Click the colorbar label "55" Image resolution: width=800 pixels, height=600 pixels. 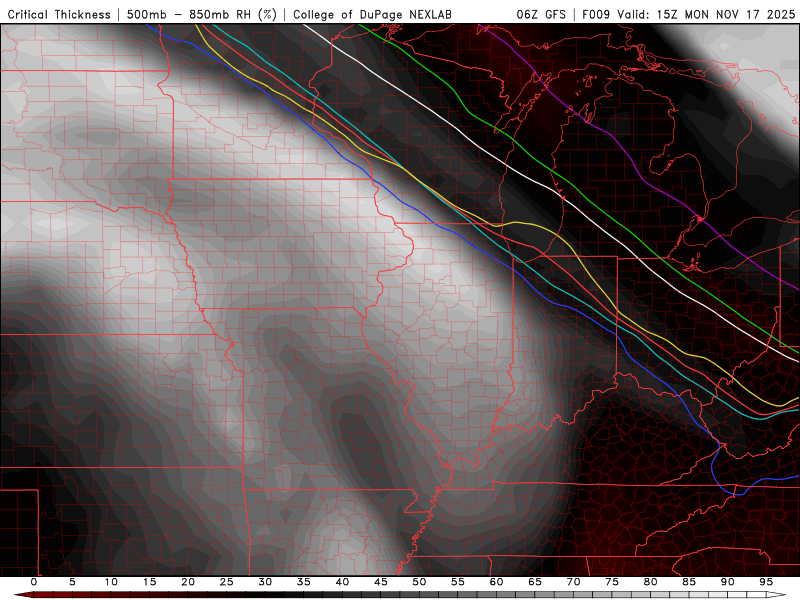tap(458, 582)
